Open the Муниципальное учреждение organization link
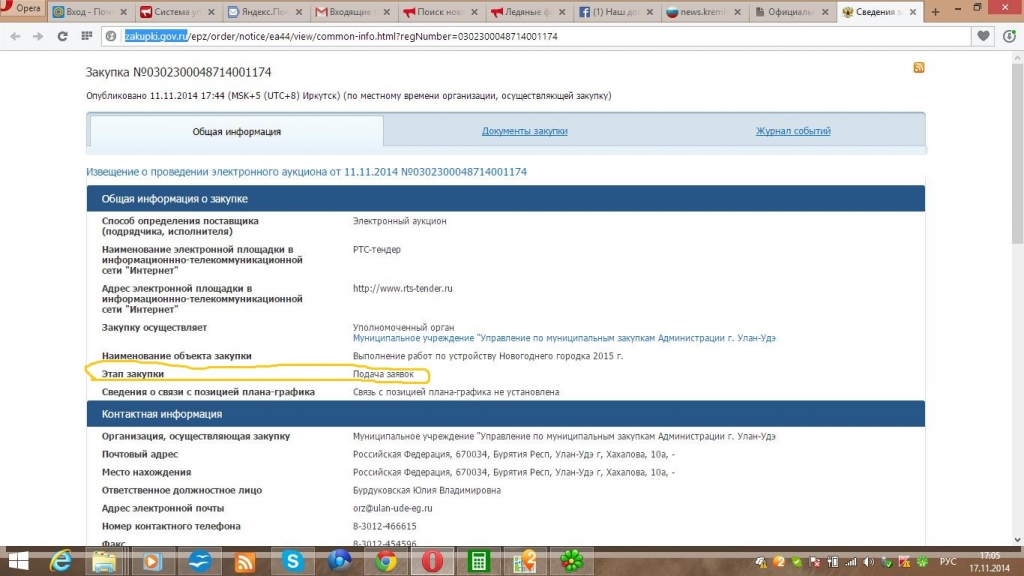This screenshot has height=576, width=1024. 564,338
